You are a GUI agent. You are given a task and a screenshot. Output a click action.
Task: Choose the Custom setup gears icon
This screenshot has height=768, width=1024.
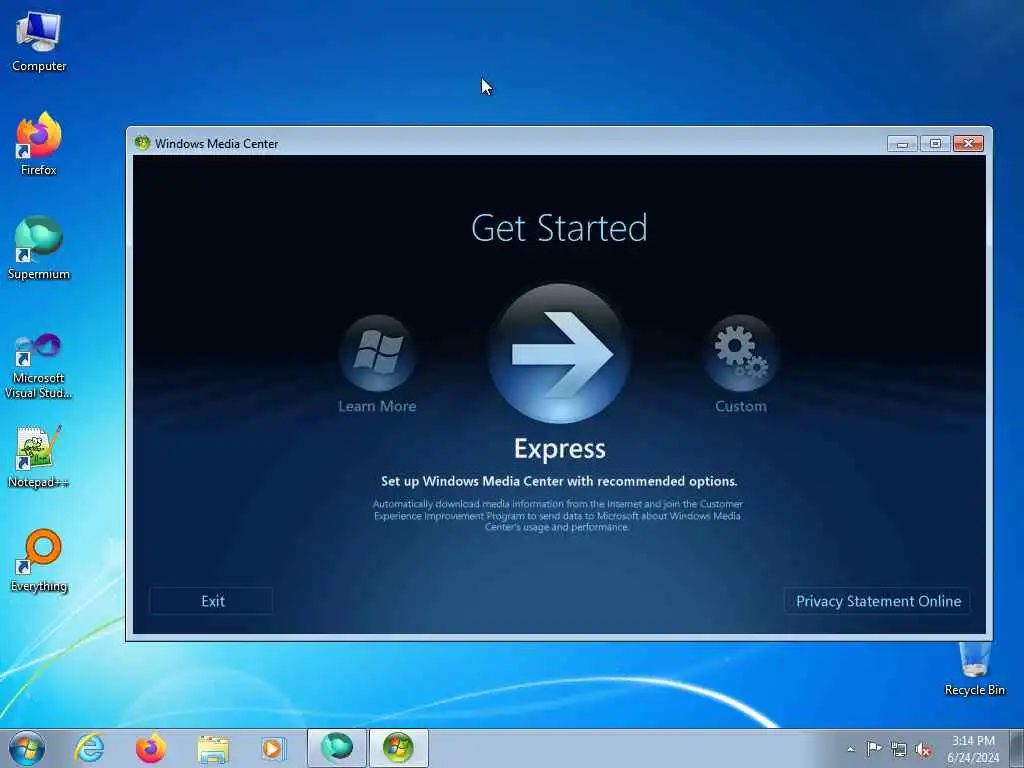741,353
